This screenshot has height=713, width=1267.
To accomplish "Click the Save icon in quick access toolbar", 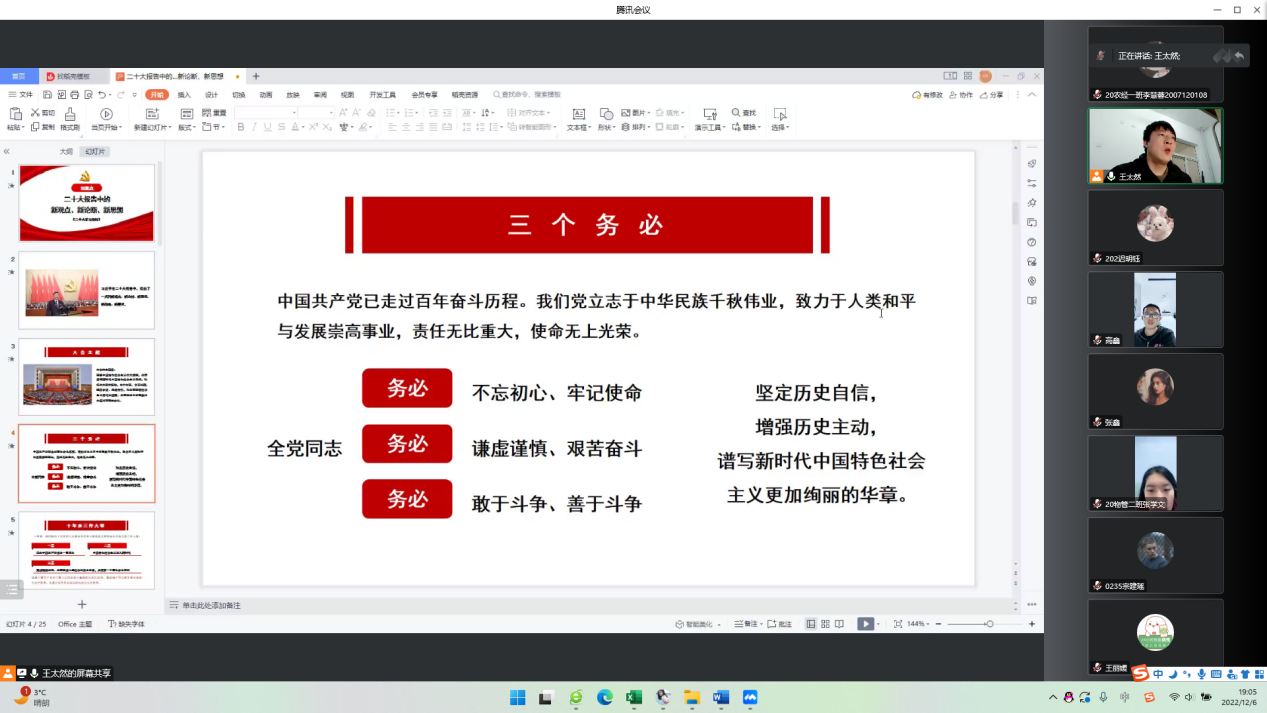I will coord(46,95).
